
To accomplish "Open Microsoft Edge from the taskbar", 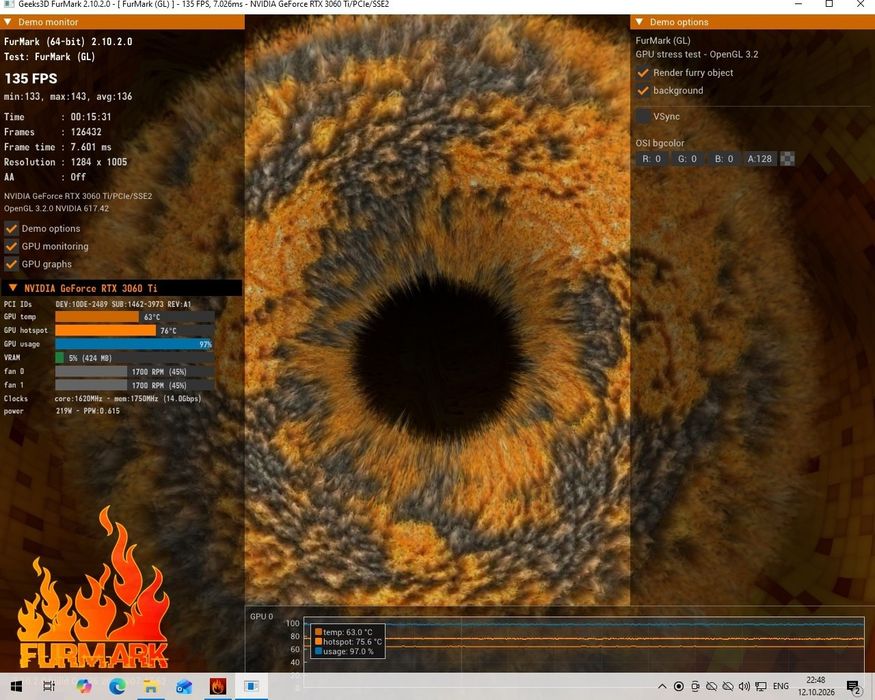I will (x=117, y=686).
